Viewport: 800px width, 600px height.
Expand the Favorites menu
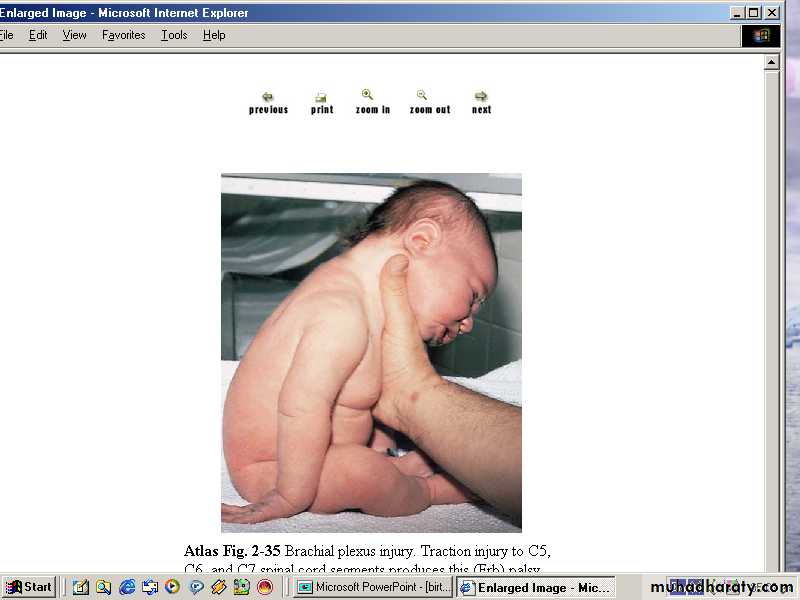(123, 35)
